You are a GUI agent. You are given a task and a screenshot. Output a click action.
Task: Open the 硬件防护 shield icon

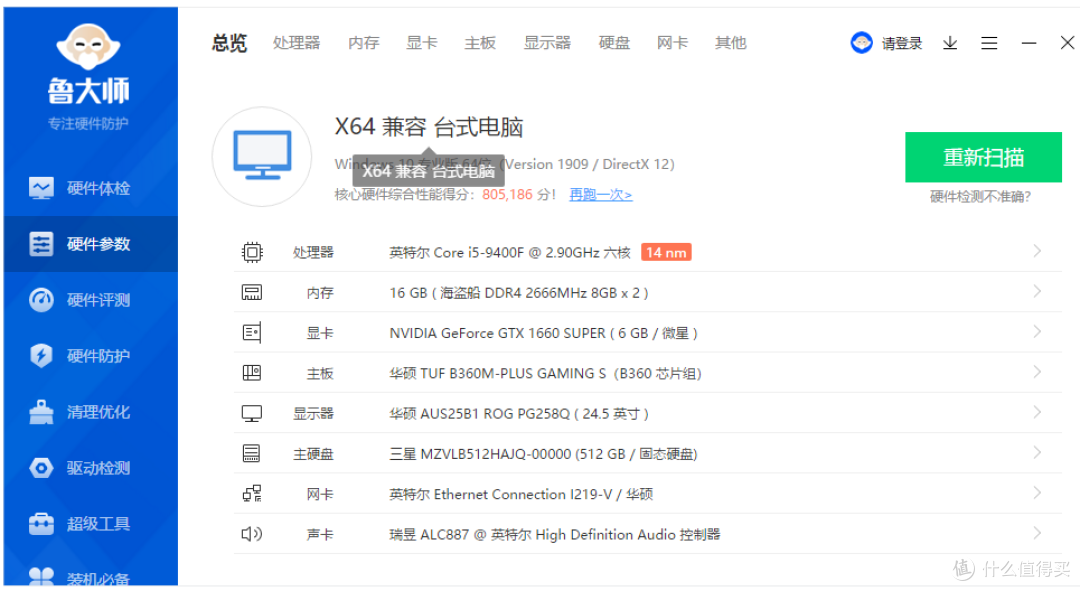(x=41, y=355)
